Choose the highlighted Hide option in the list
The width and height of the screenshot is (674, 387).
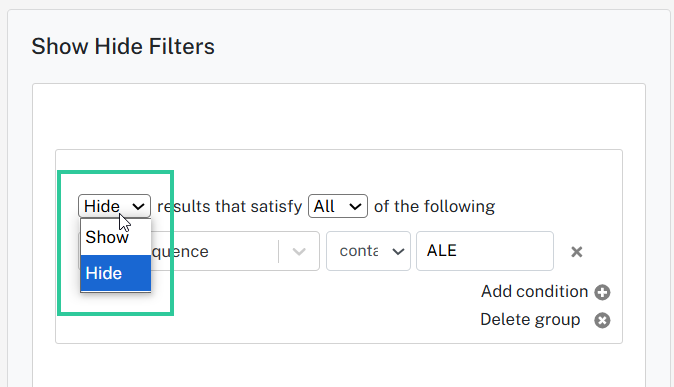tap(116, 273)
